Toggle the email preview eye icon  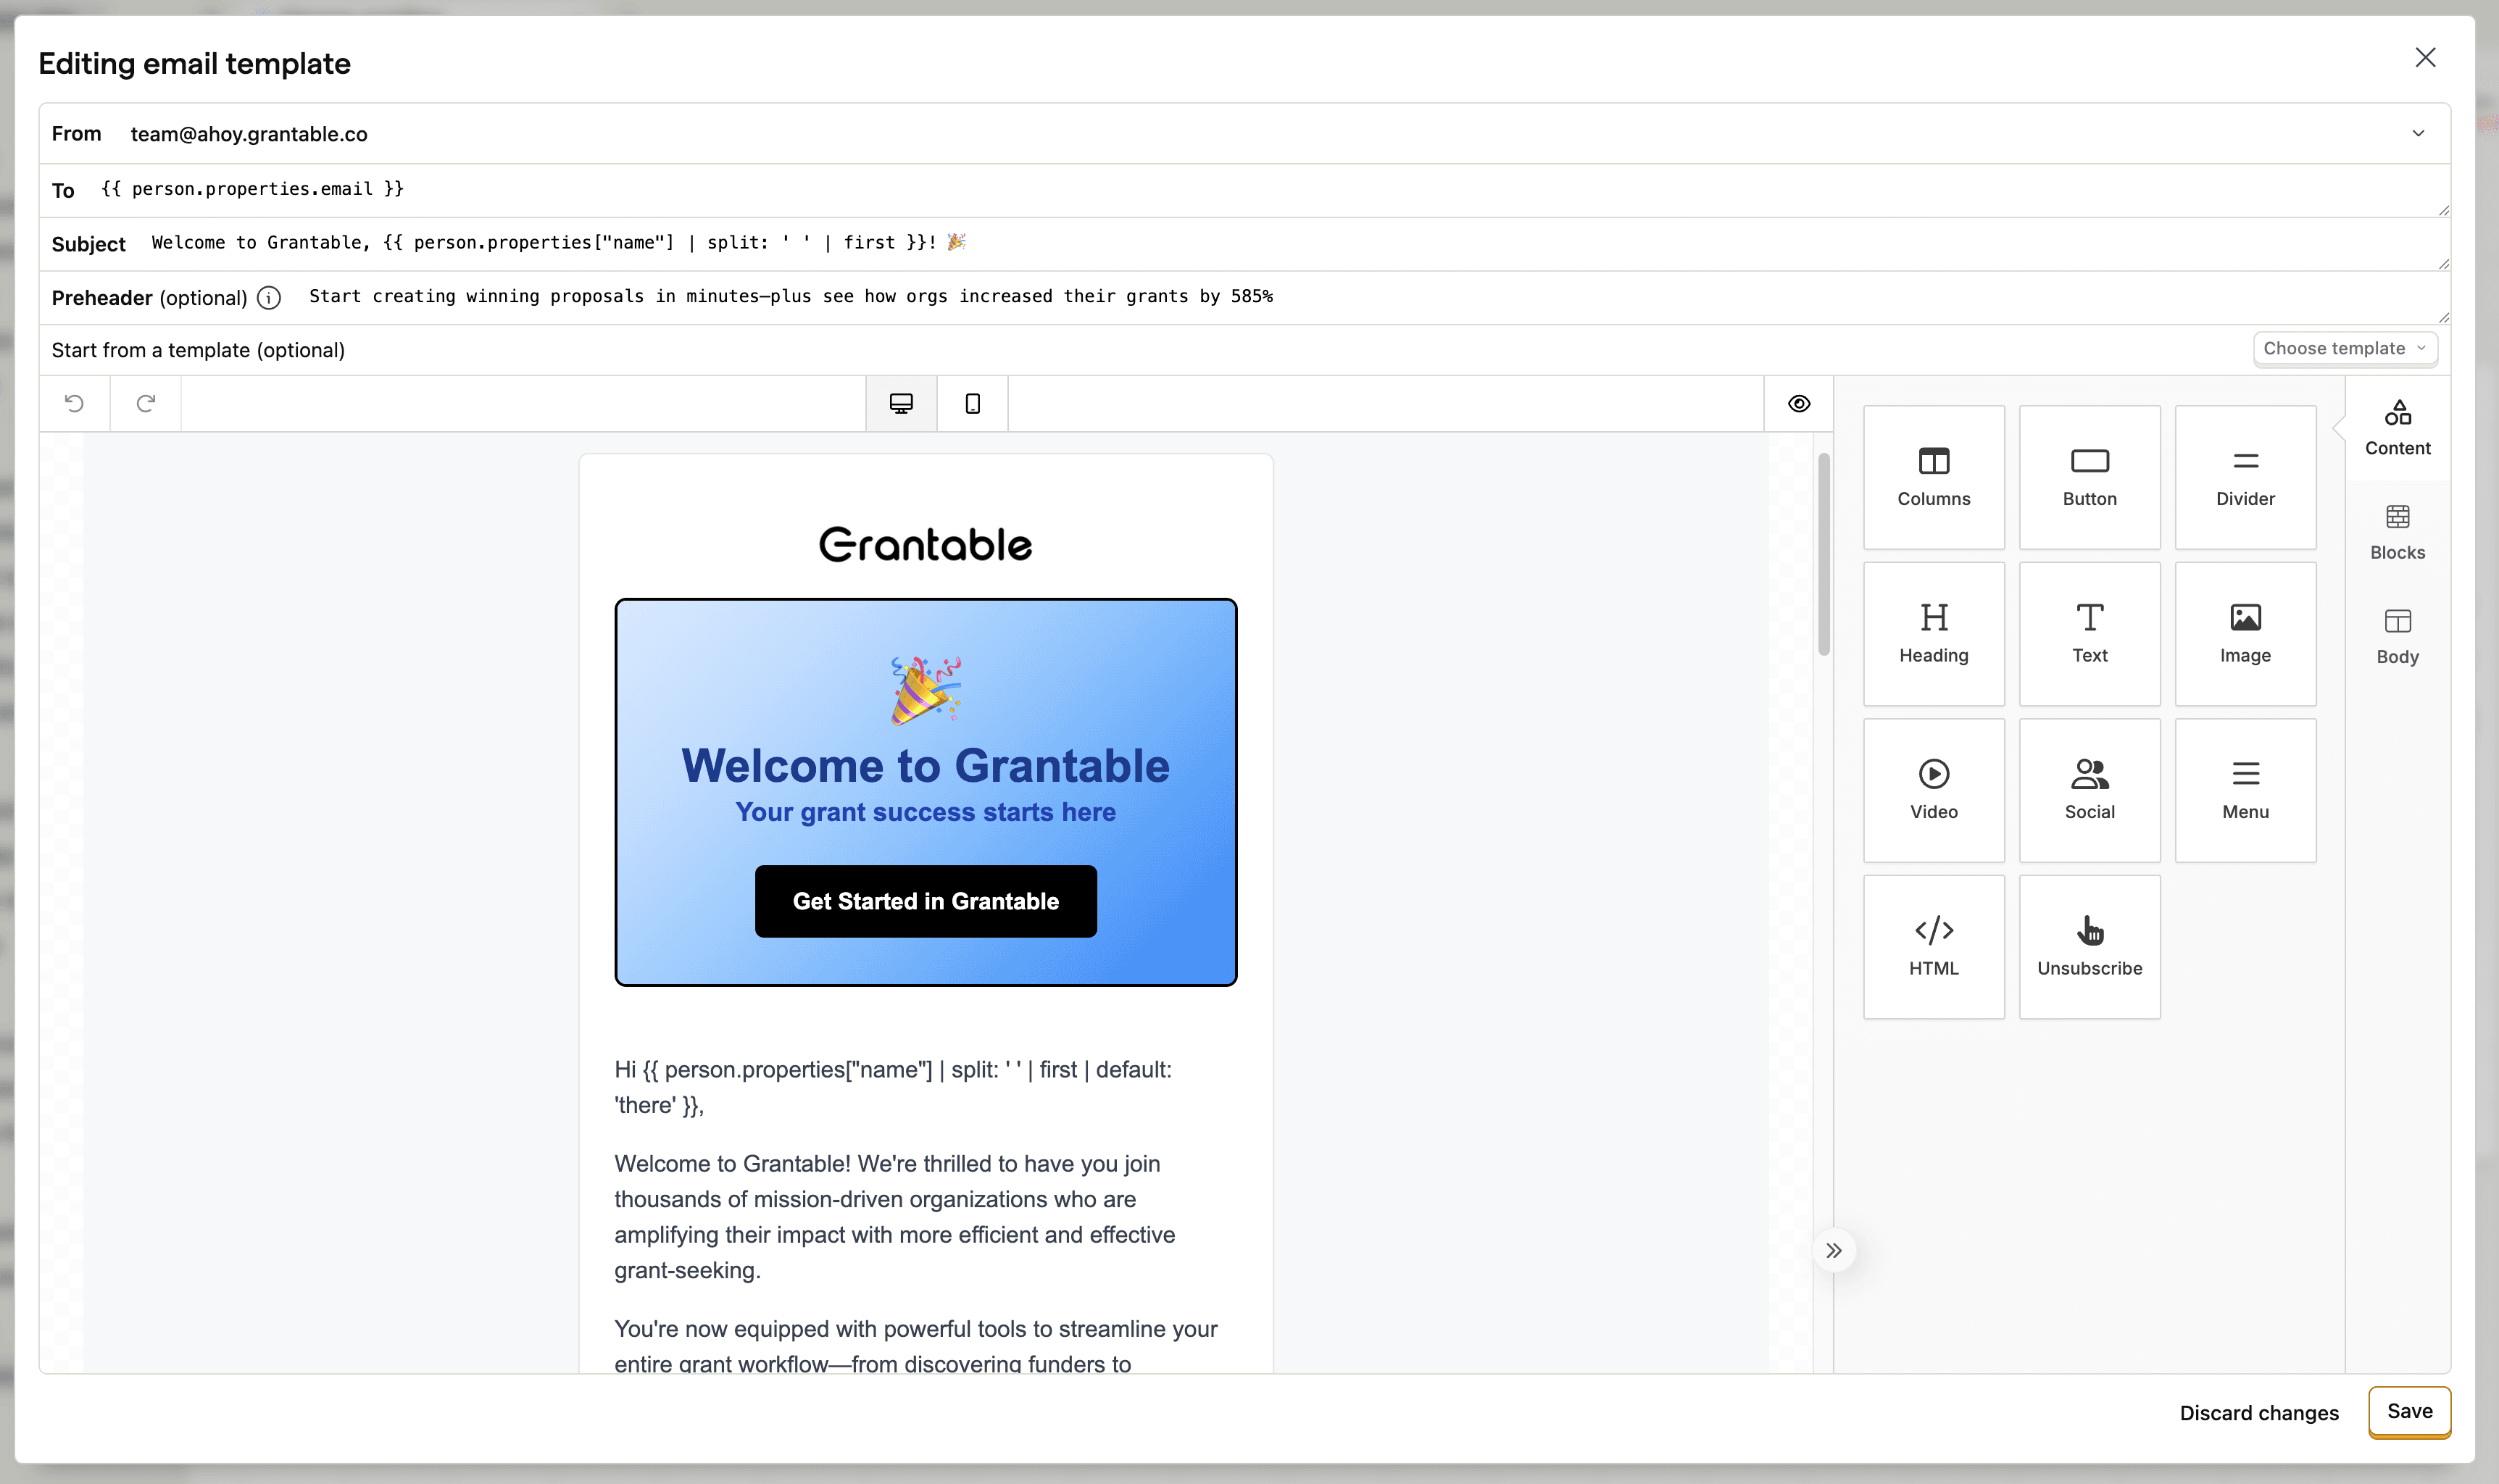1797,403
